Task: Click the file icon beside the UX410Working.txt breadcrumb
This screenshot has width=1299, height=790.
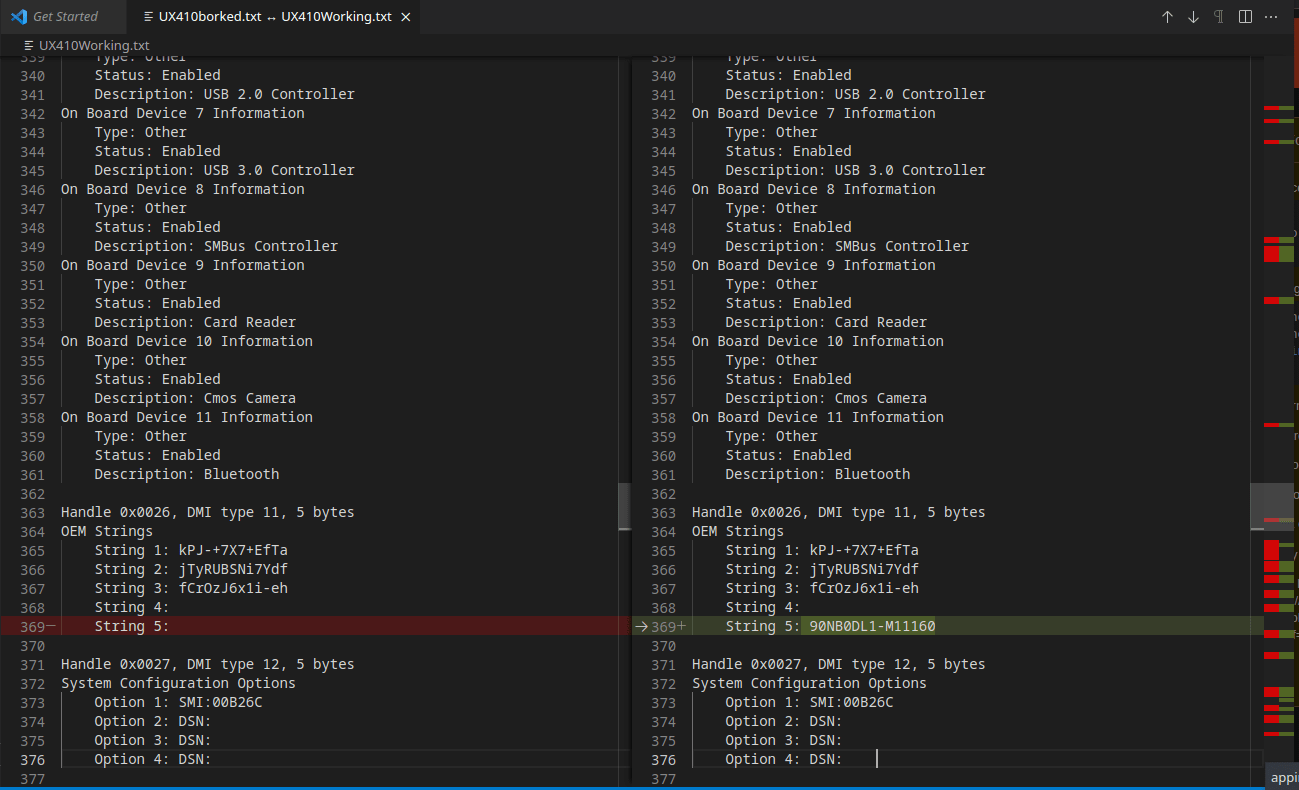Action: coord(28,45)
